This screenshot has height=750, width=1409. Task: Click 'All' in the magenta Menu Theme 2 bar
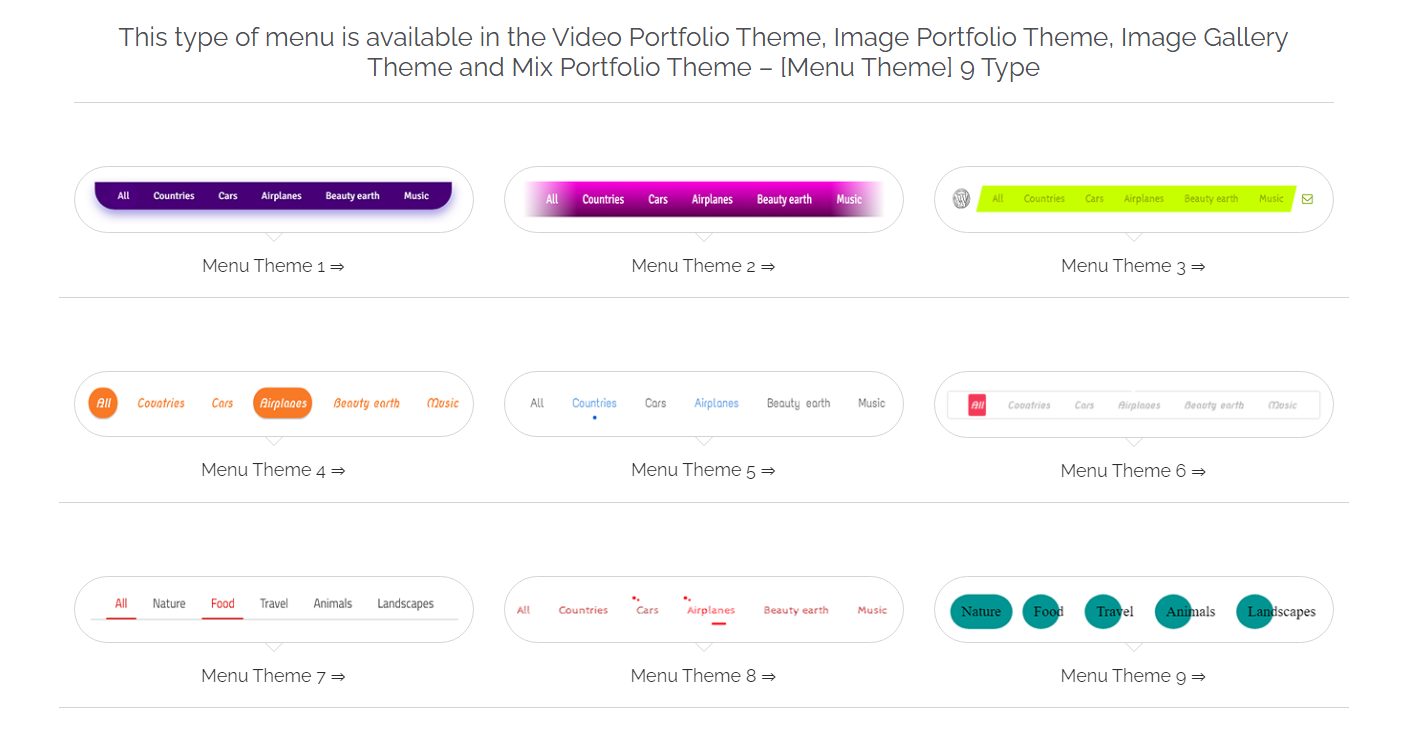552,200
